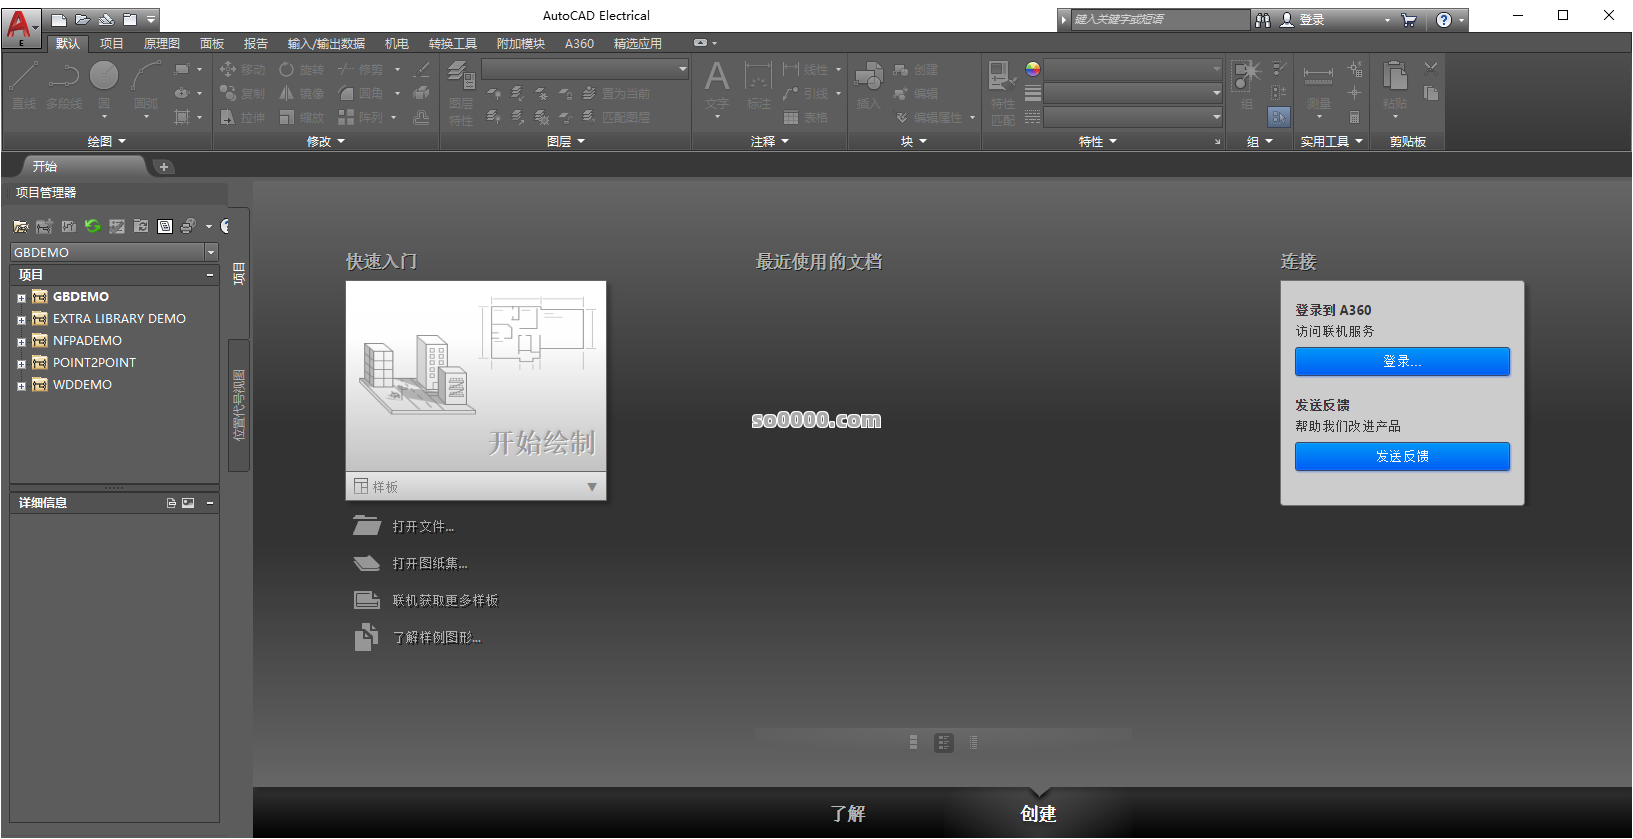Toggle the ribbon minimize button after 精选应用

point(700,43)
